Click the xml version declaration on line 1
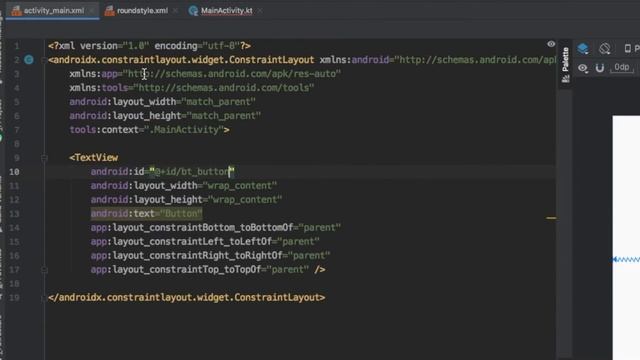Screen dimensions: 640x360 pyautogui.click(x=149, y=46)
